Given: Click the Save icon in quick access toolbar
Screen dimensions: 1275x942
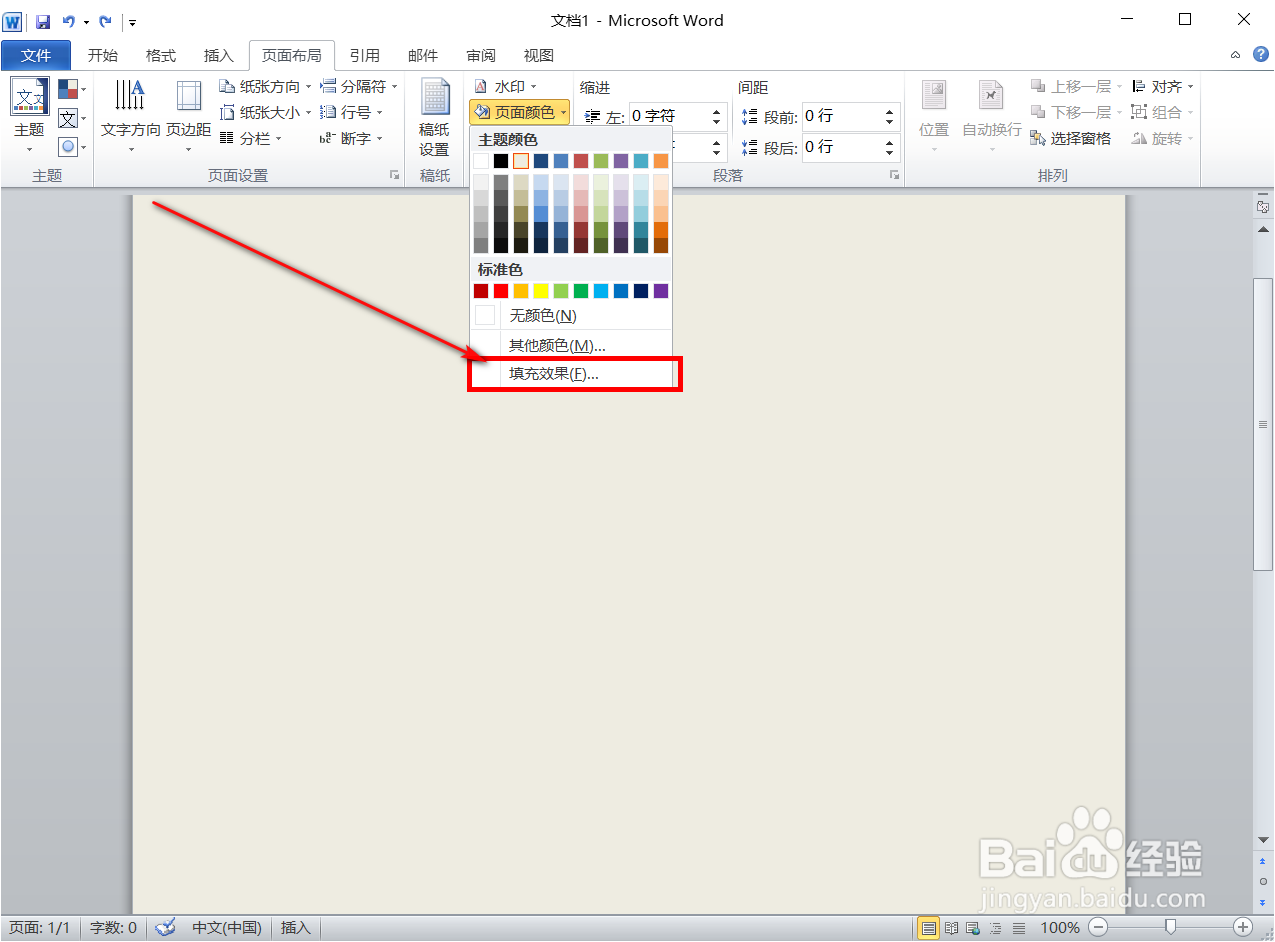Looking at the screenshot, I should [43, 21].
